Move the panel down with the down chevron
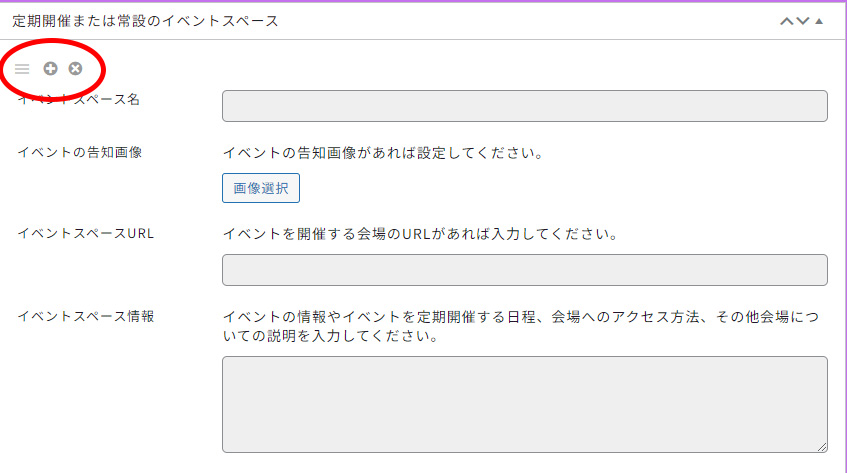 coord(802,21)
